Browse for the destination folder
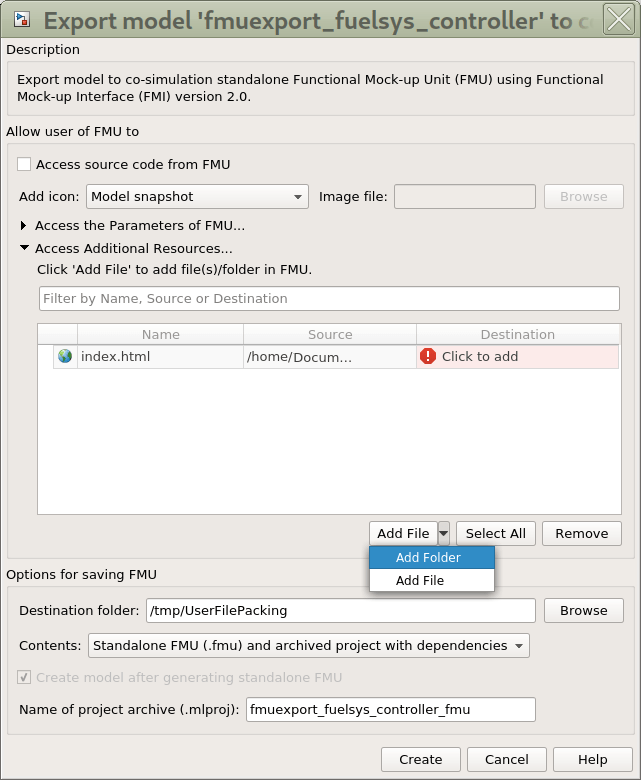The width and height of the screenshot is (641, 780). [583, 611]
